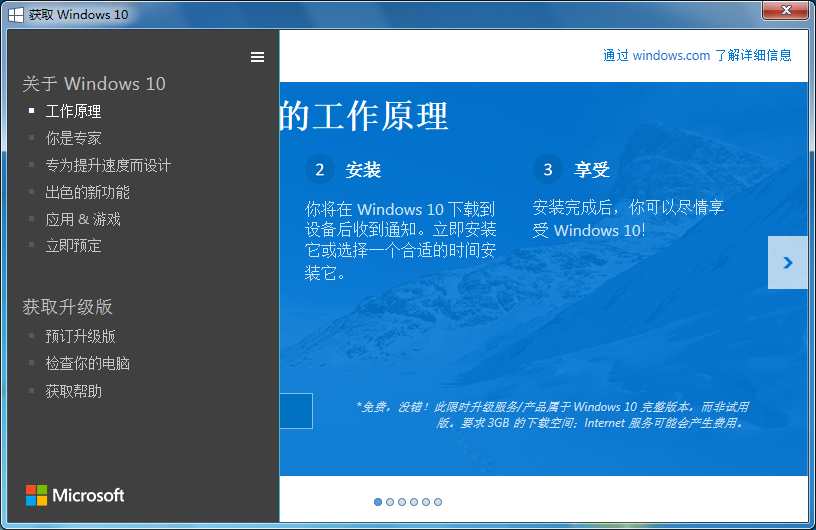Screen dimensions: 816x530
Task: Jump to the fourth page dot
Action: (414, 502)
